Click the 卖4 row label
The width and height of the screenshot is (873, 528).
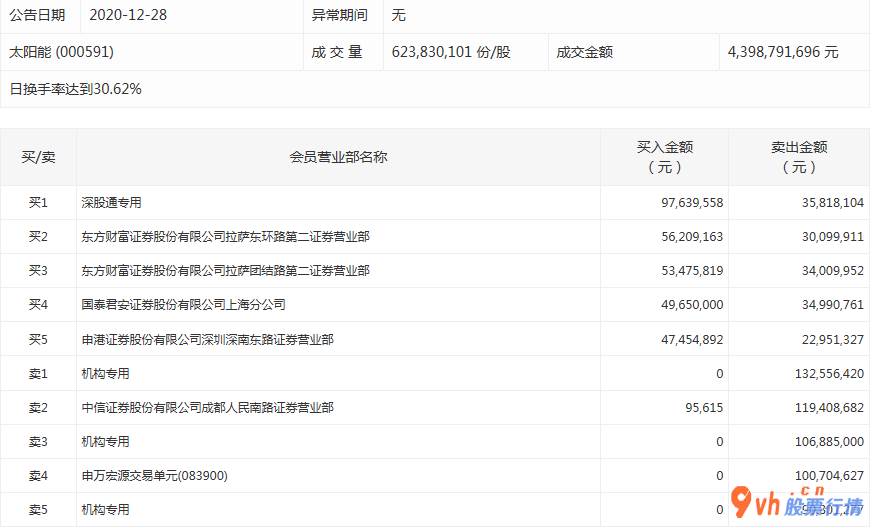[x=38, y=476]
